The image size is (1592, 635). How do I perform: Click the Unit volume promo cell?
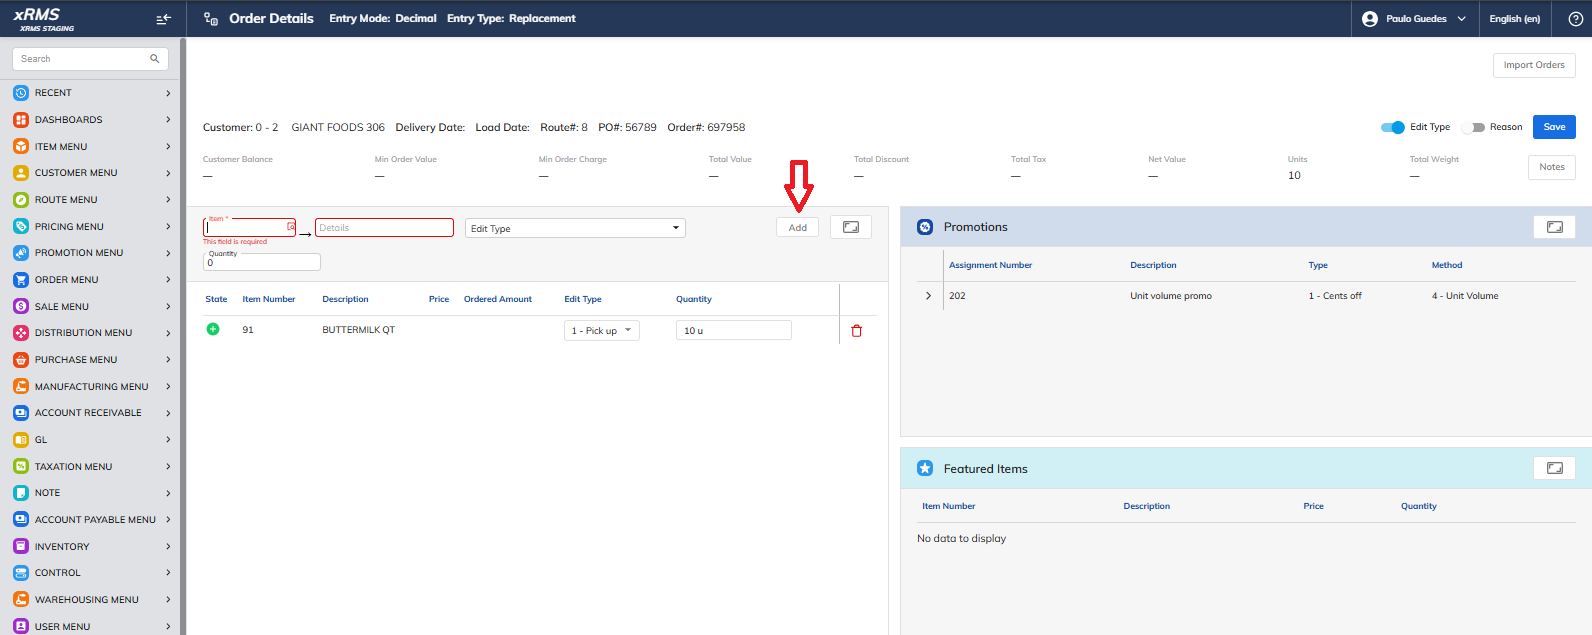1171,296
